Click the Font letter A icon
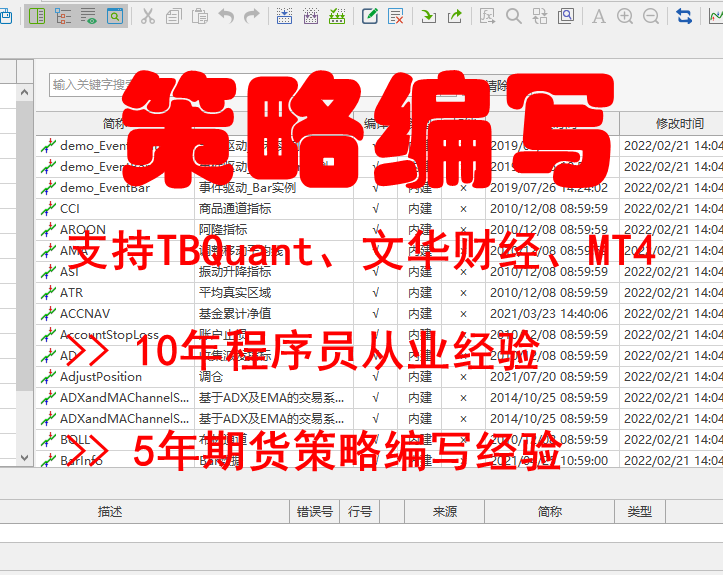The image size is (723, 575). [x=599, y=16]
